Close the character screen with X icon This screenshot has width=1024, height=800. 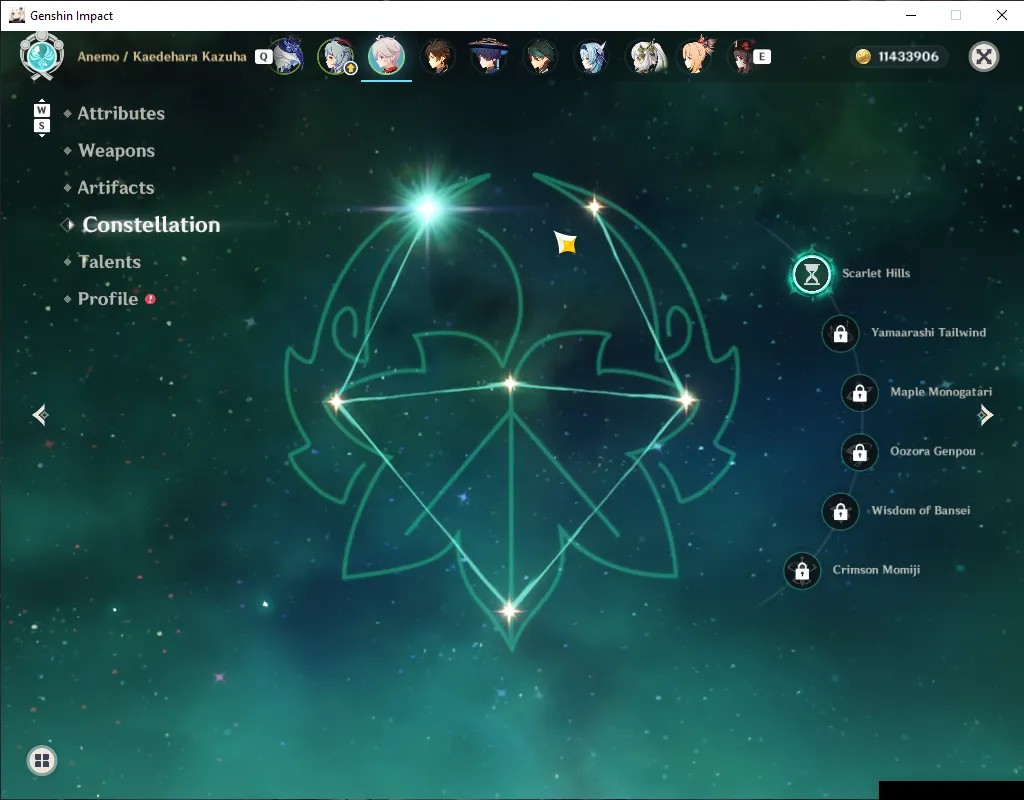[x=984, y=57]
